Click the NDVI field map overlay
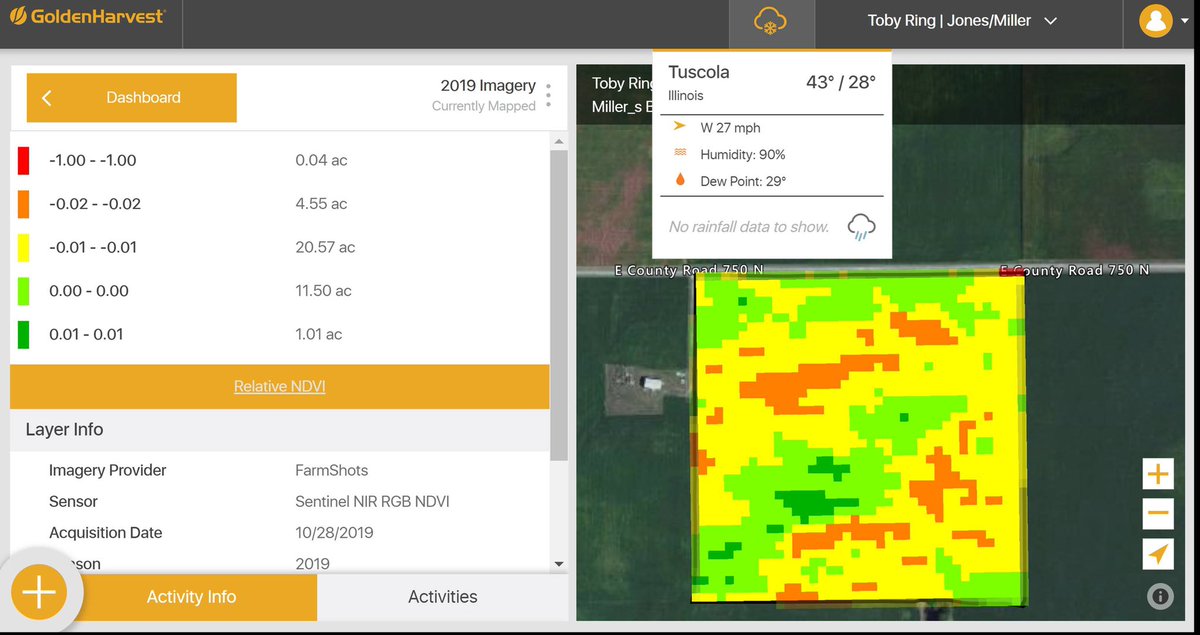Image resolution: width=1200 pixels, height=635 pixels. pos(860,438)
